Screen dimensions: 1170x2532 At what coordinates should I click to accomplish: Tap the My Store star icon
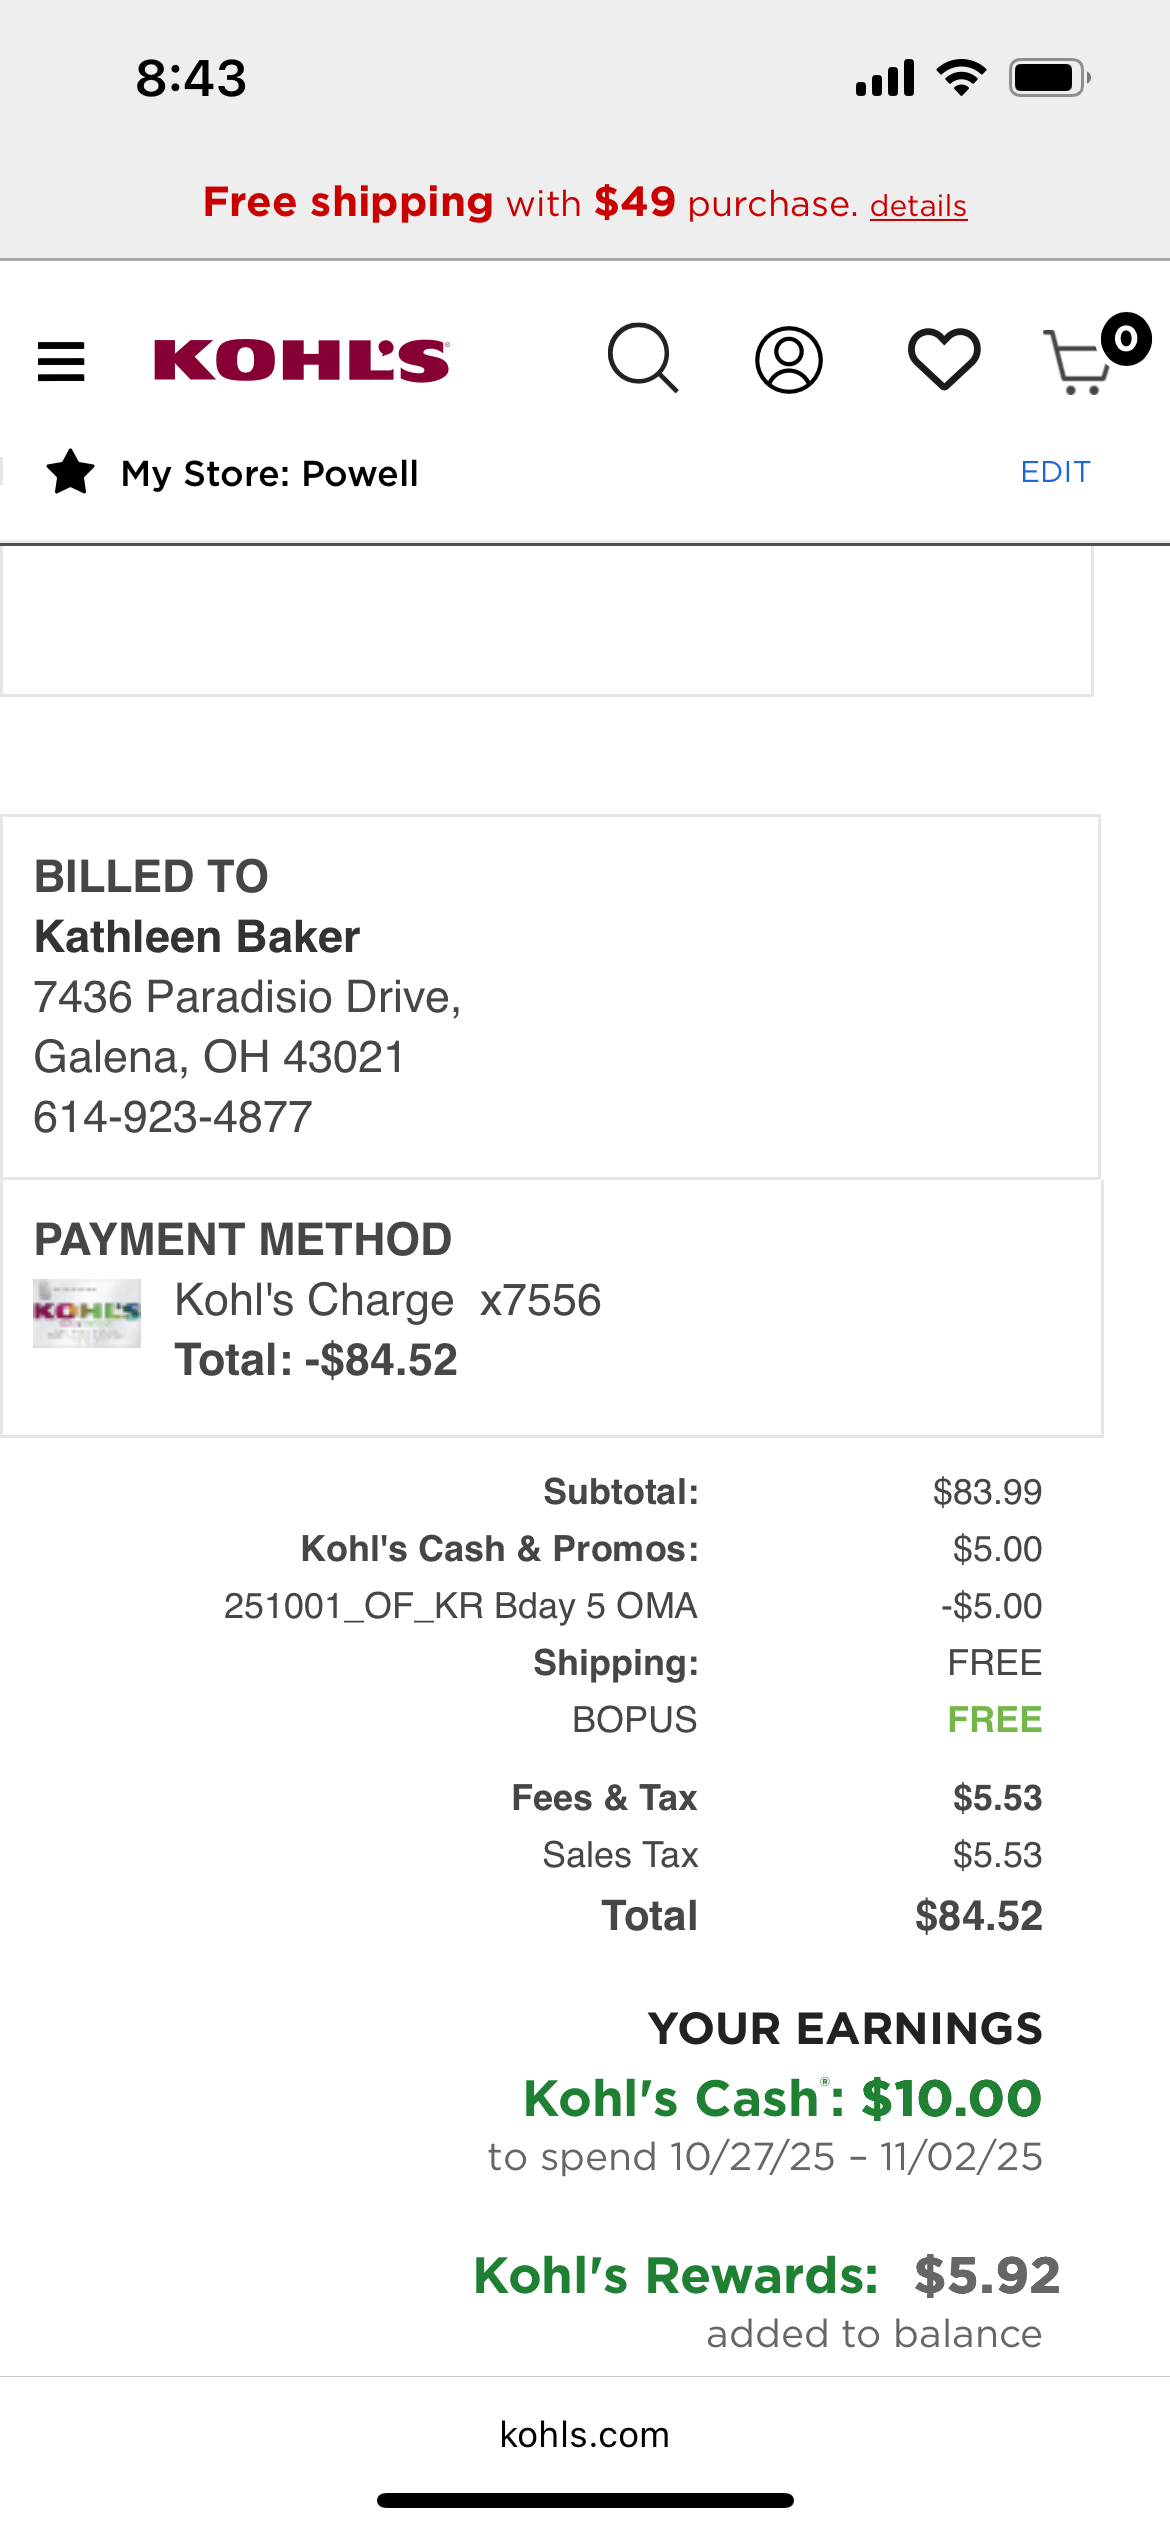coord(71,472)
